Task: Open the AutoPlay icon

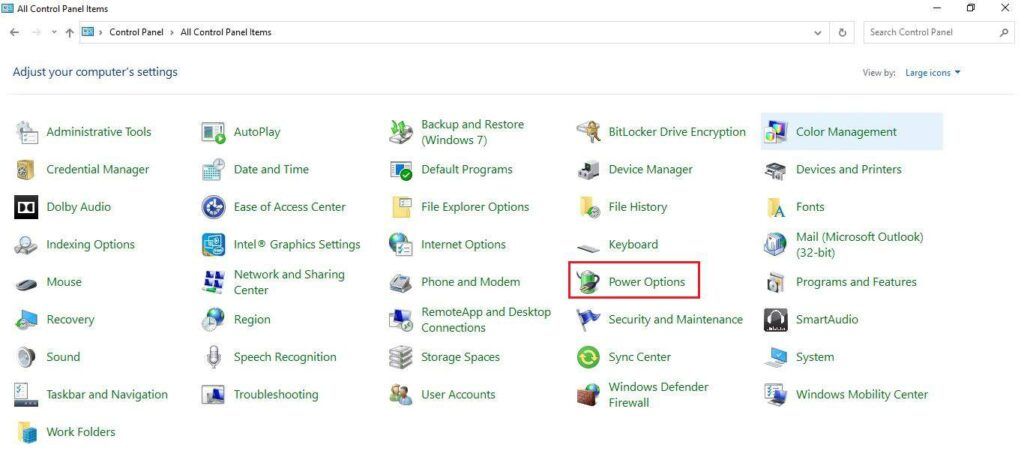Action: [x=213, y=132]
